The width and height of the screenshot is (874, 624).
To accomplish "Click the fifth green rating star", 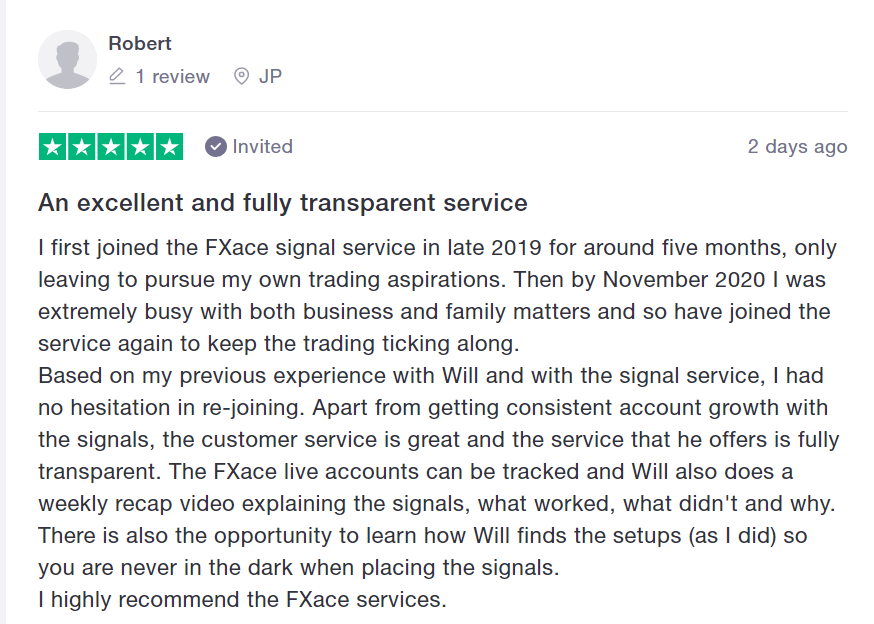I will pyautogui.click(x=169, y=147).
